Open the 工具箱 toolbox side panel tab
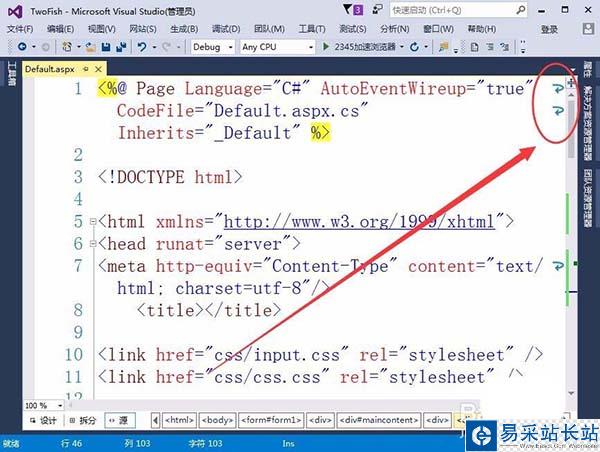Image resolution: width=600 pixels, height=452 pixels. [11, 74]
